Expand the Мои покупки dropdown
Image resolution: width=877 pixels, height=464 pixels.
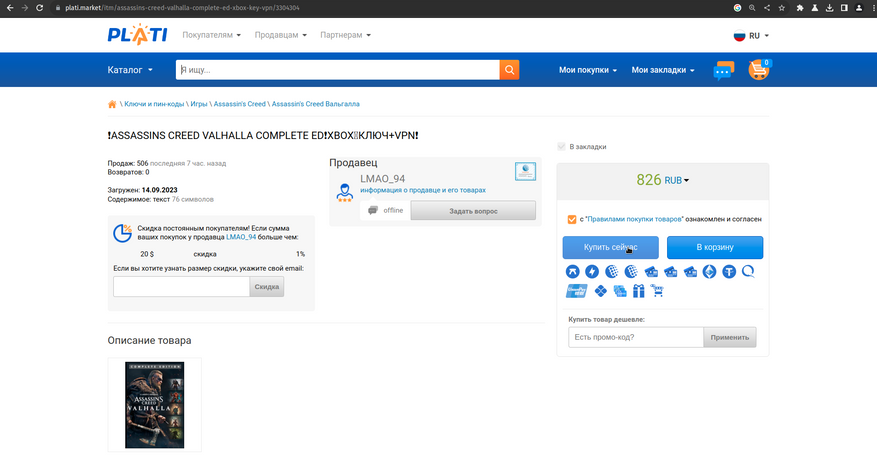pos(588,70)
